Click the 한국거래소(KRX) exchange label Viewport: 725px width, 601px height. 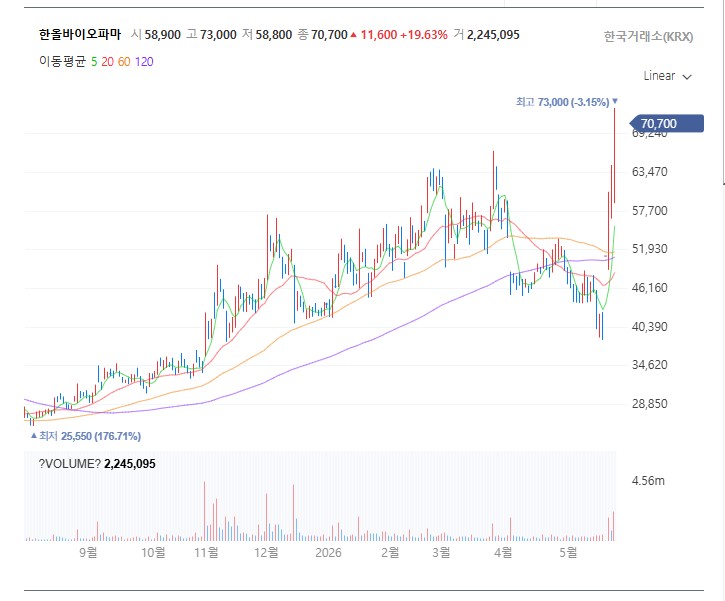tap(648, 37)
